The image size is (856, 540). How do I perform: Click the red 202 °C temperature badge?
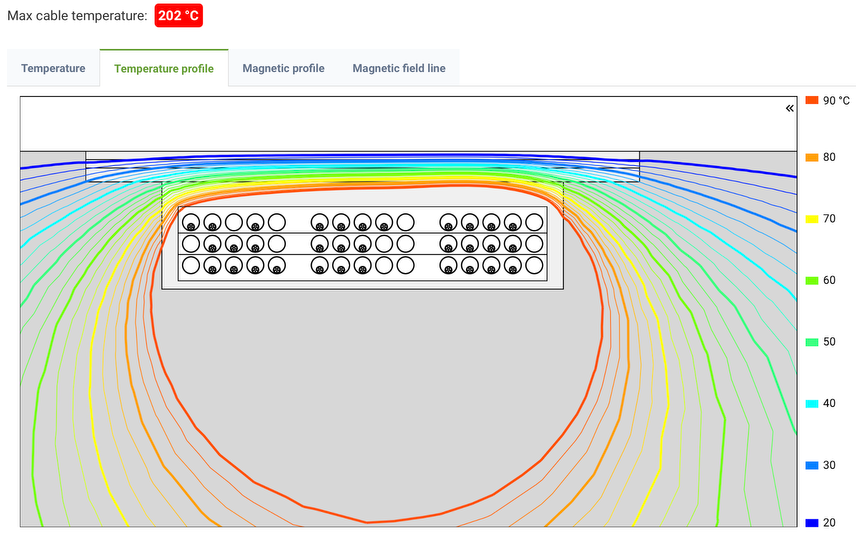179,16
